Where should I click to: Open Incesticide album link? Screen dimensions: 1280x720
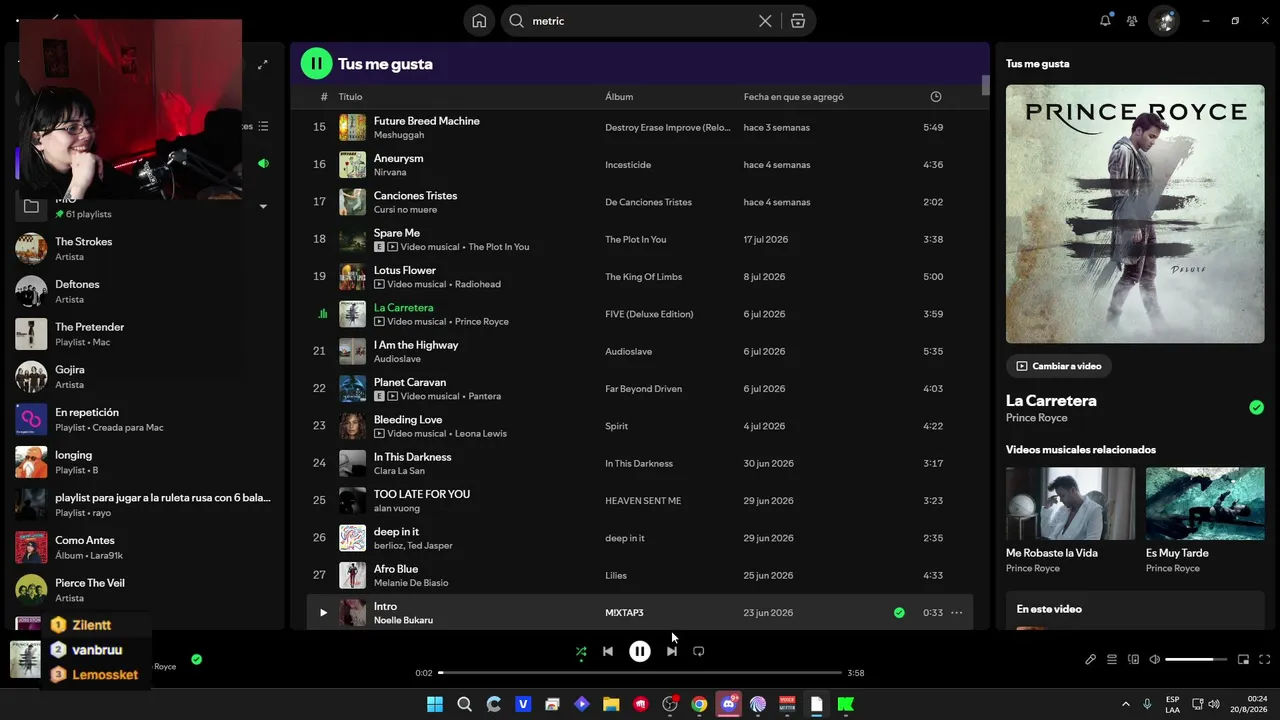[x=628, y=165]
